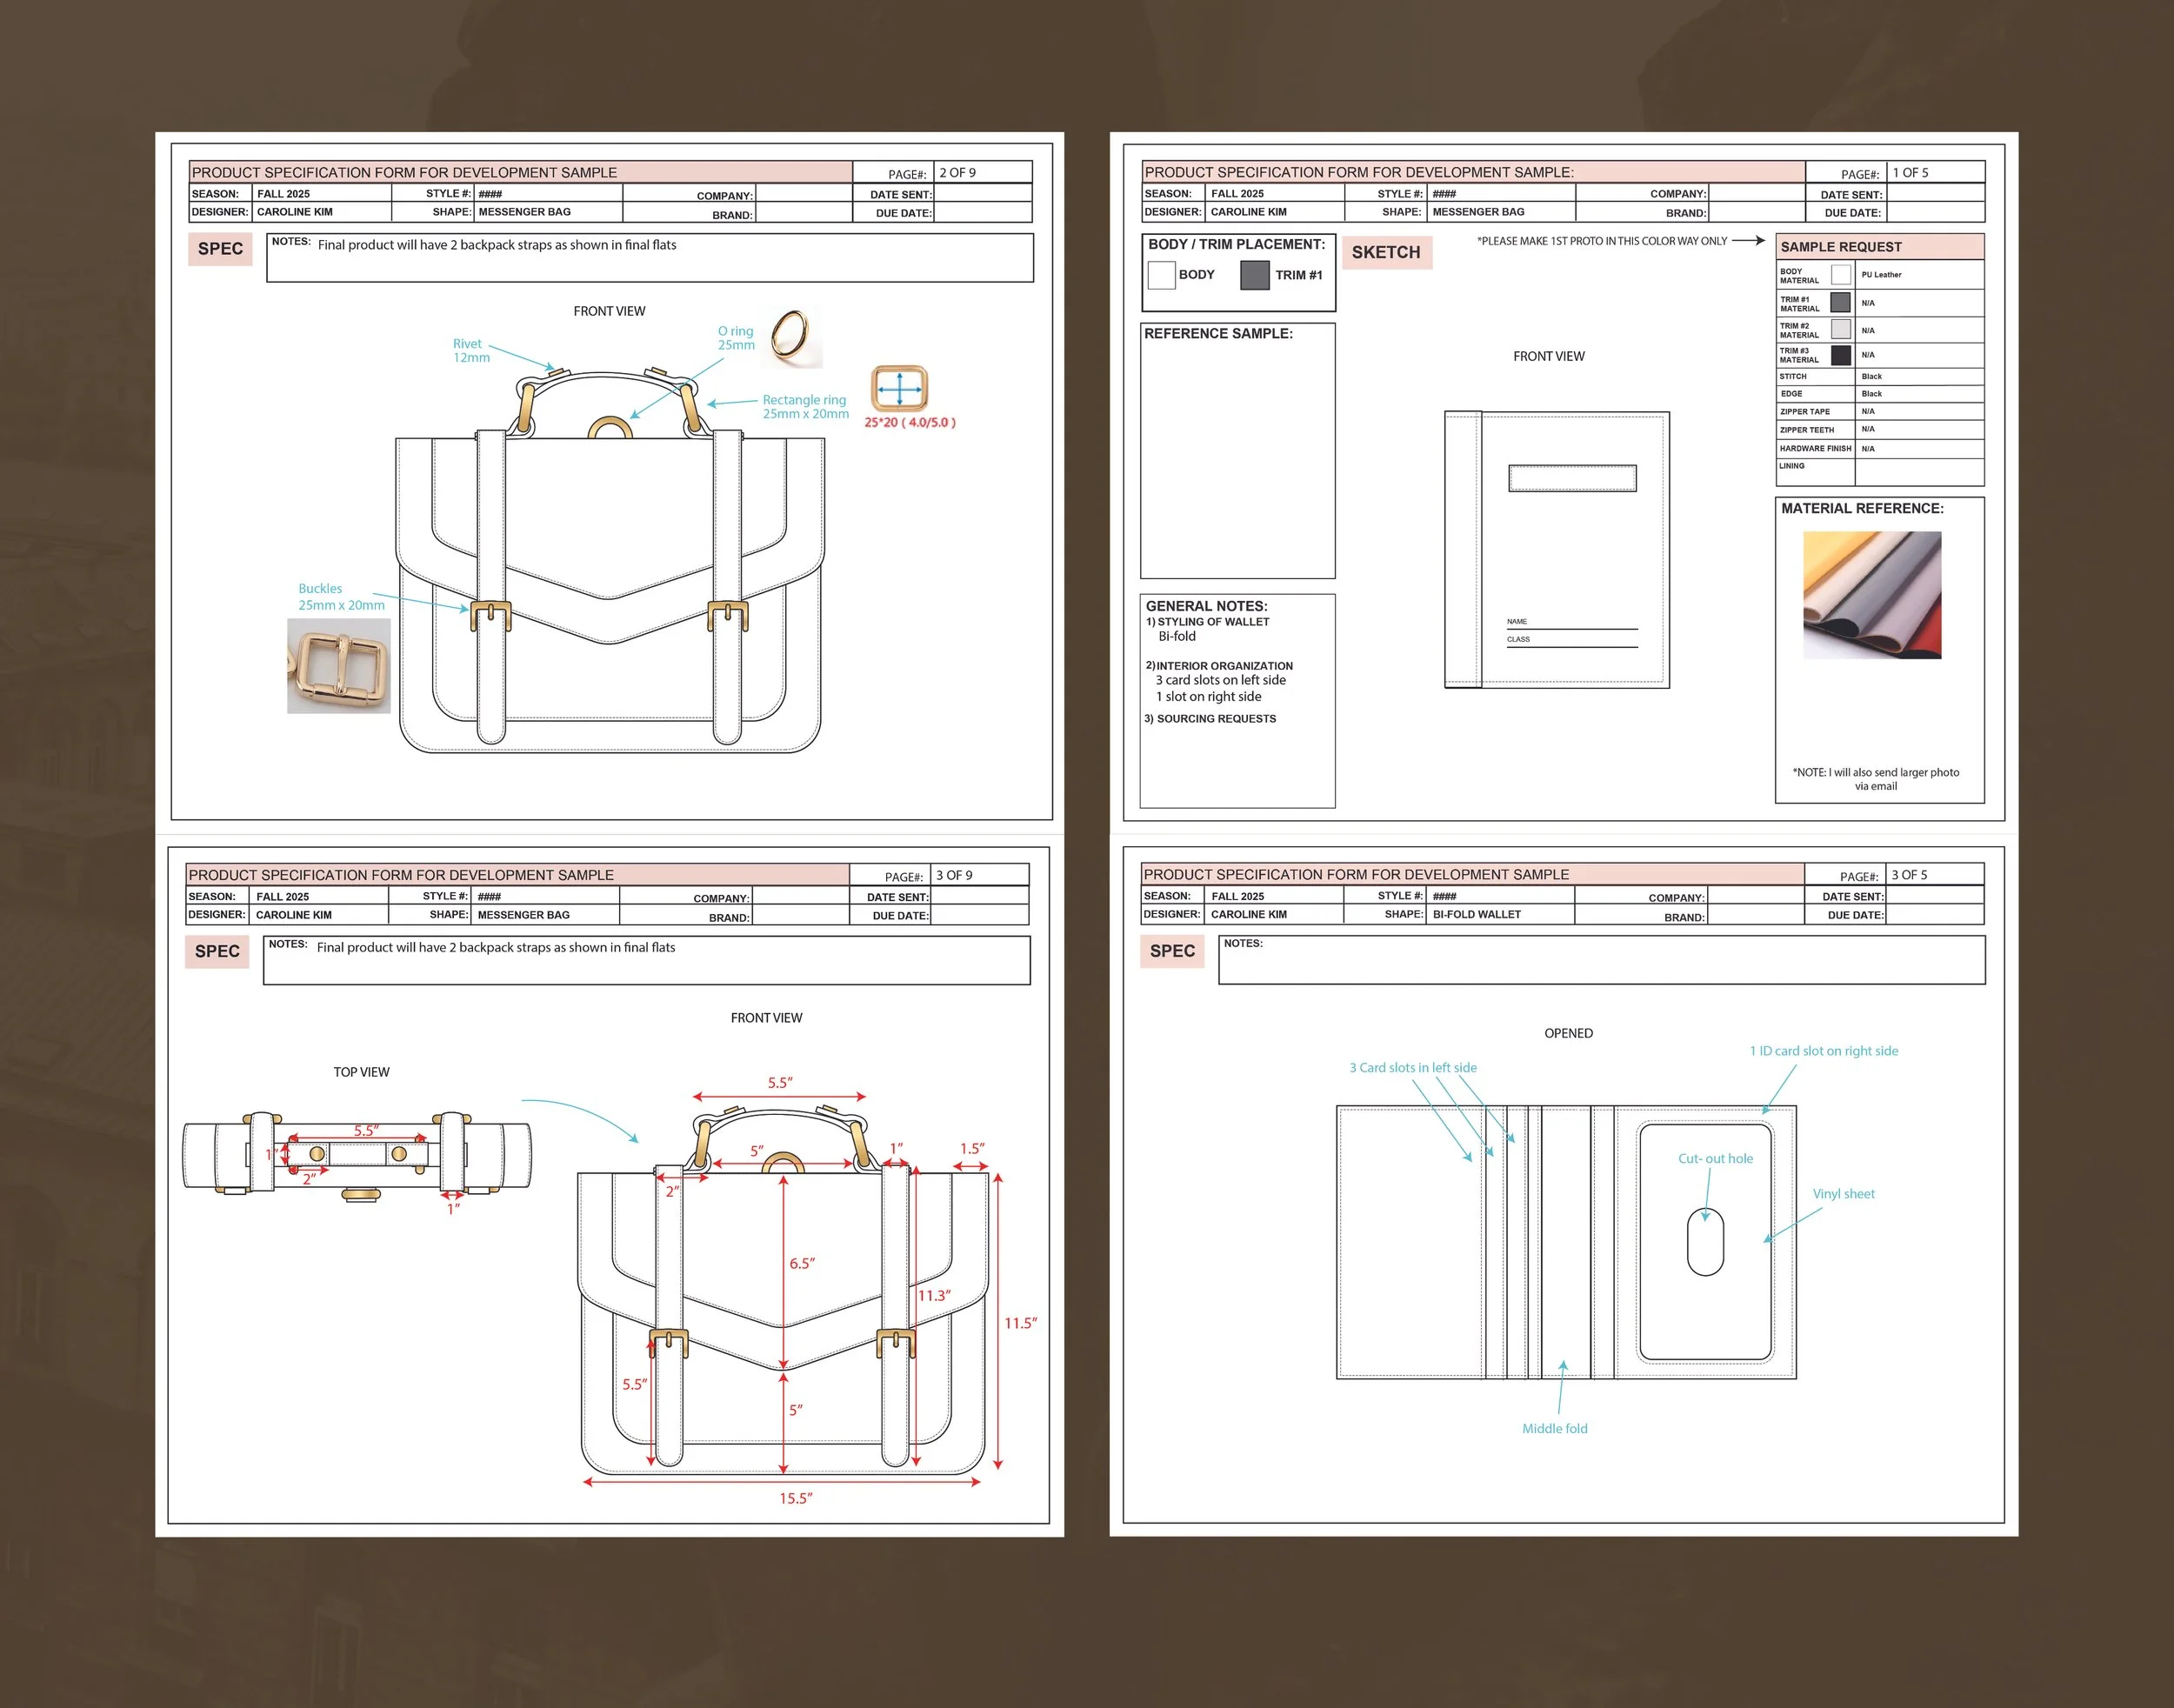Click the 'HARDWARE FINISH' row label
This screenshot has height=1708, width=2174.
[x=1815, y=449]
